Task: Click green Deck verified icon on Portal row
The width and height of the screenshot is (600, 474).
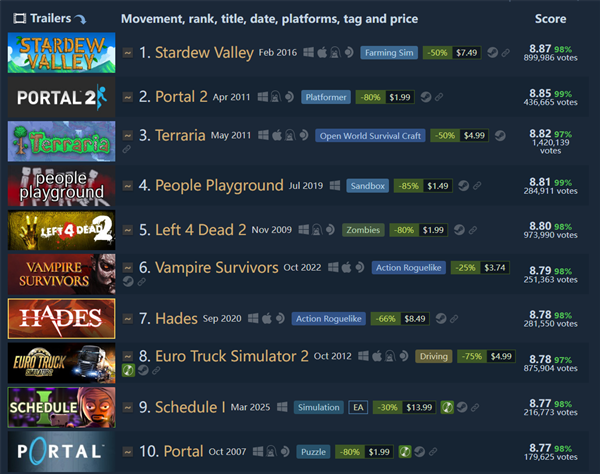Action: [405, 452]
